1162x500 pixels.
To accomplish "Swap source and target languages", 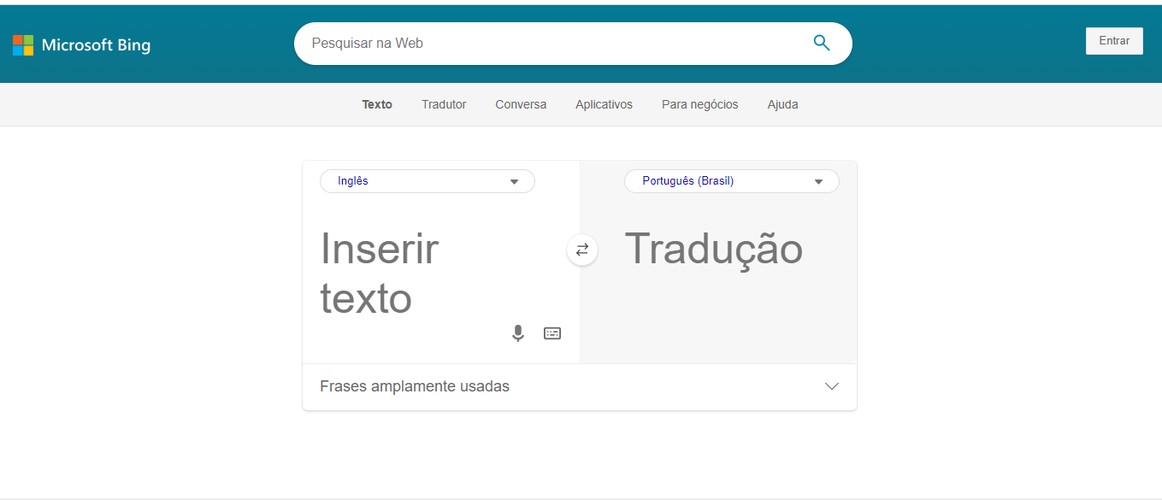I will click(582, 250).
